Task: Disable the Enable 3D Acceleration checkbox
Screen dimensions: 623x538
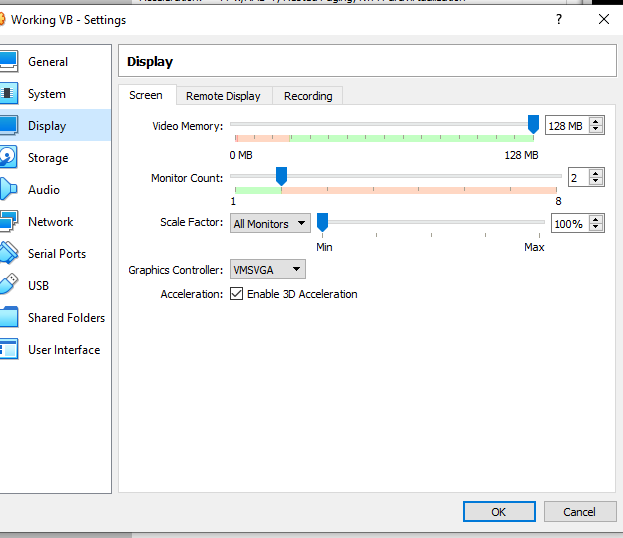Action: [236, 294]
